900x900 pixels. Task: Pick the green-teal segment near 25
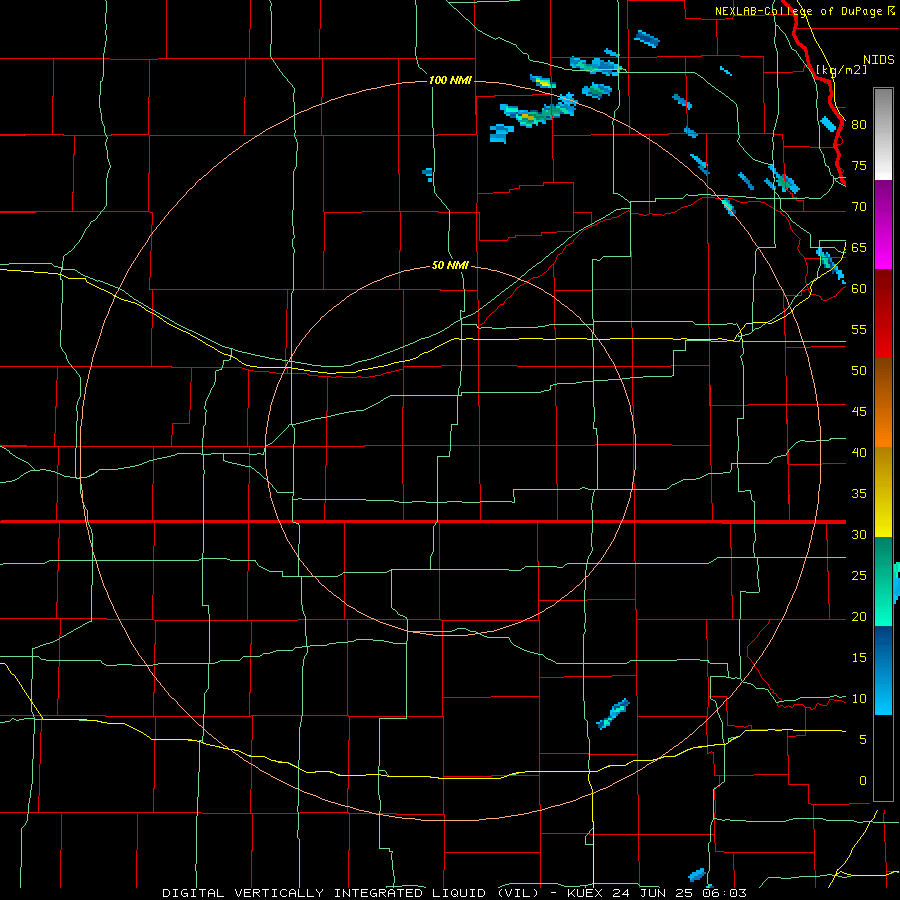(883, 581)
